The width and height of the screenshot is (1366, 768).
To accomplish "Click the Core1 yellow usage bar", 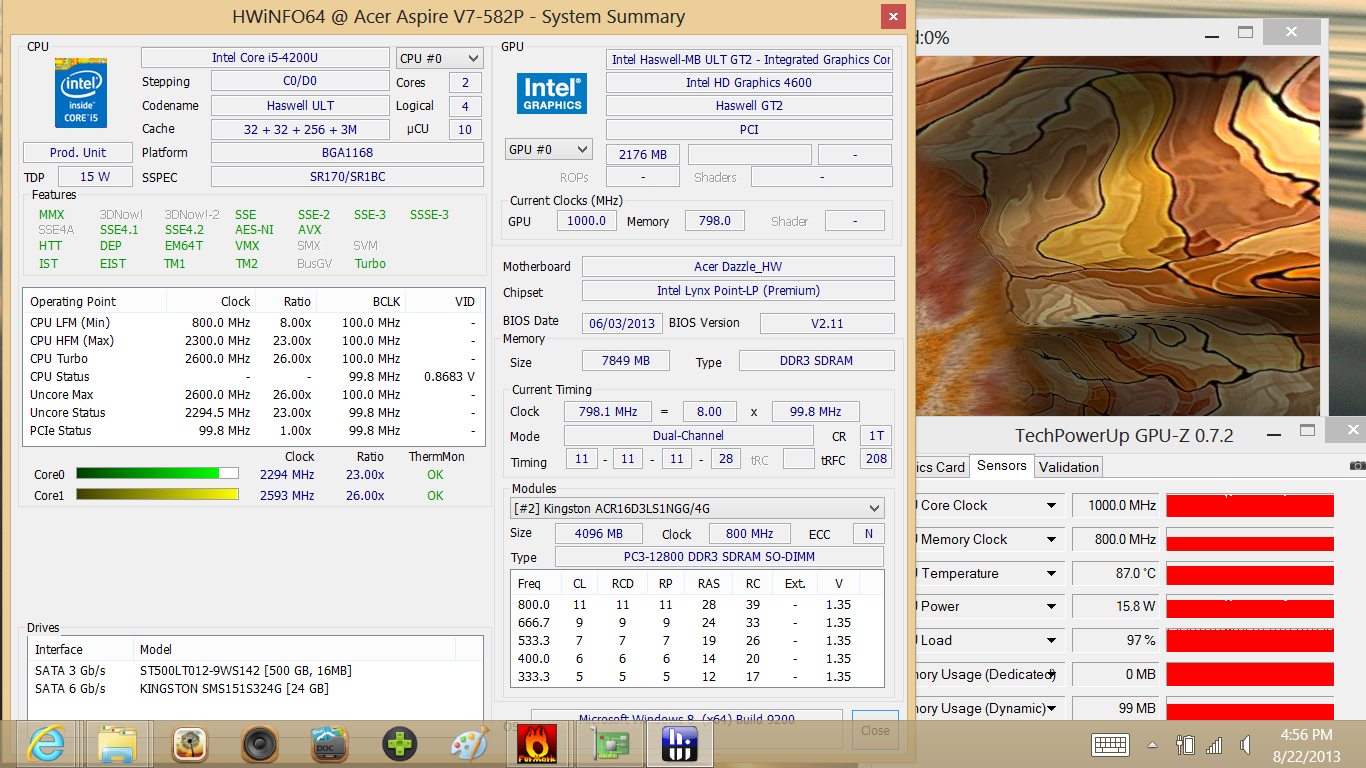I will [157, 495].
